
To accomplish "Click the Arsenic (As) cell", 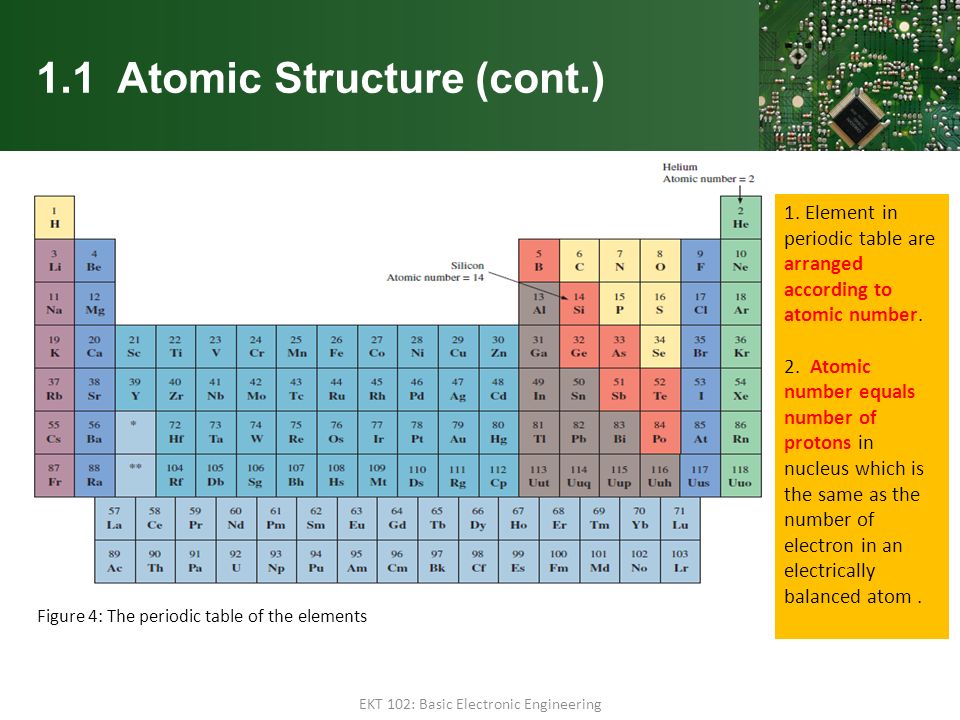I will coord(620,347).
